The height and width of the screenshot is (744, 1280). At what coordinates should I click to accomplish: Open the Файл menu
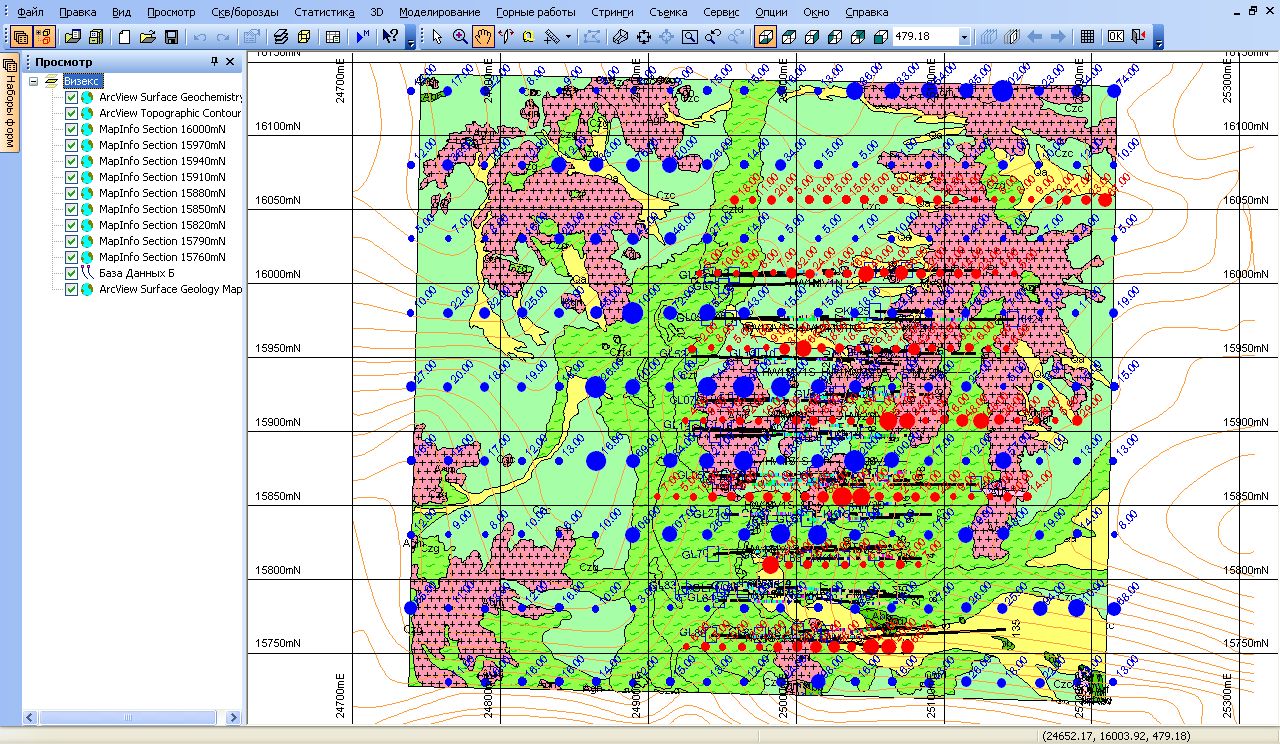click(30, 12)
